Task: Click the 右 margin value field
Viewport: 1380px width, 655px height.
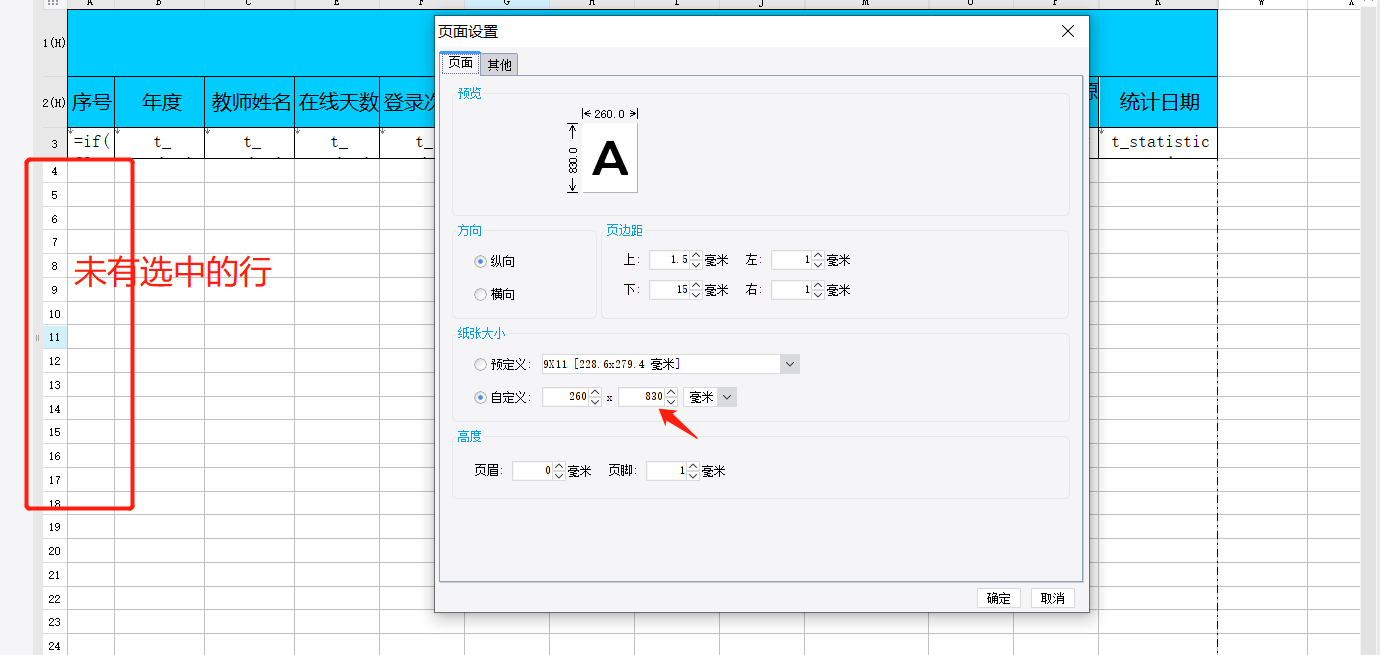Action: [x=791, y=290]
